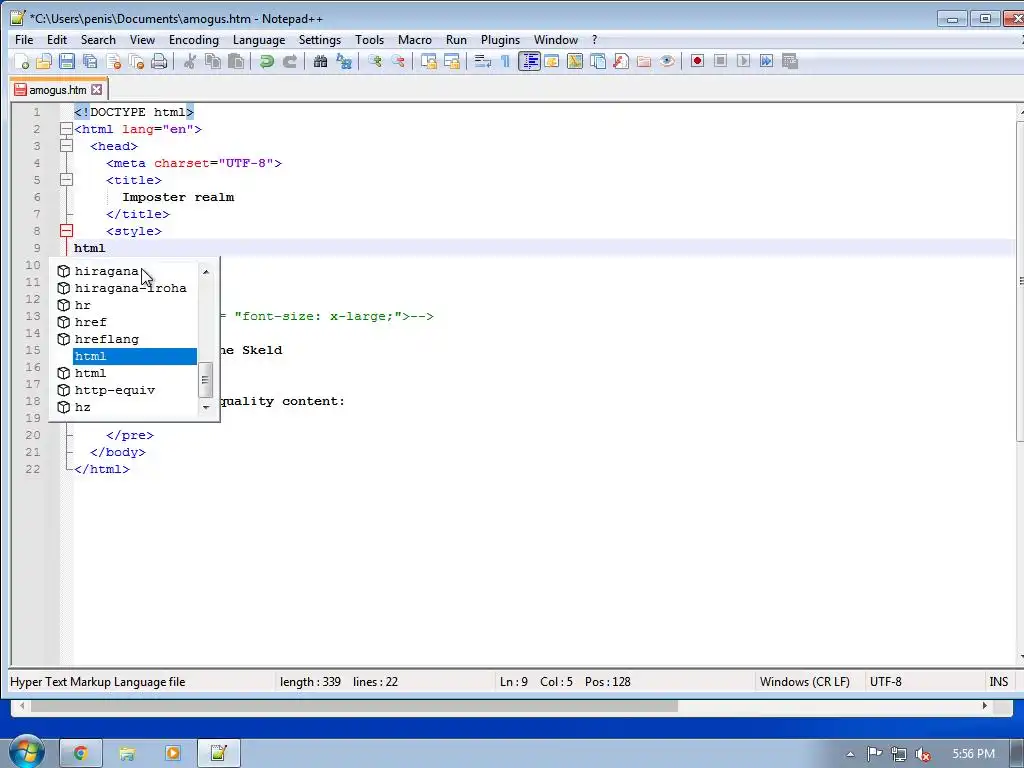
Task: Open the ? help menu
Action: tap(594, 40)
